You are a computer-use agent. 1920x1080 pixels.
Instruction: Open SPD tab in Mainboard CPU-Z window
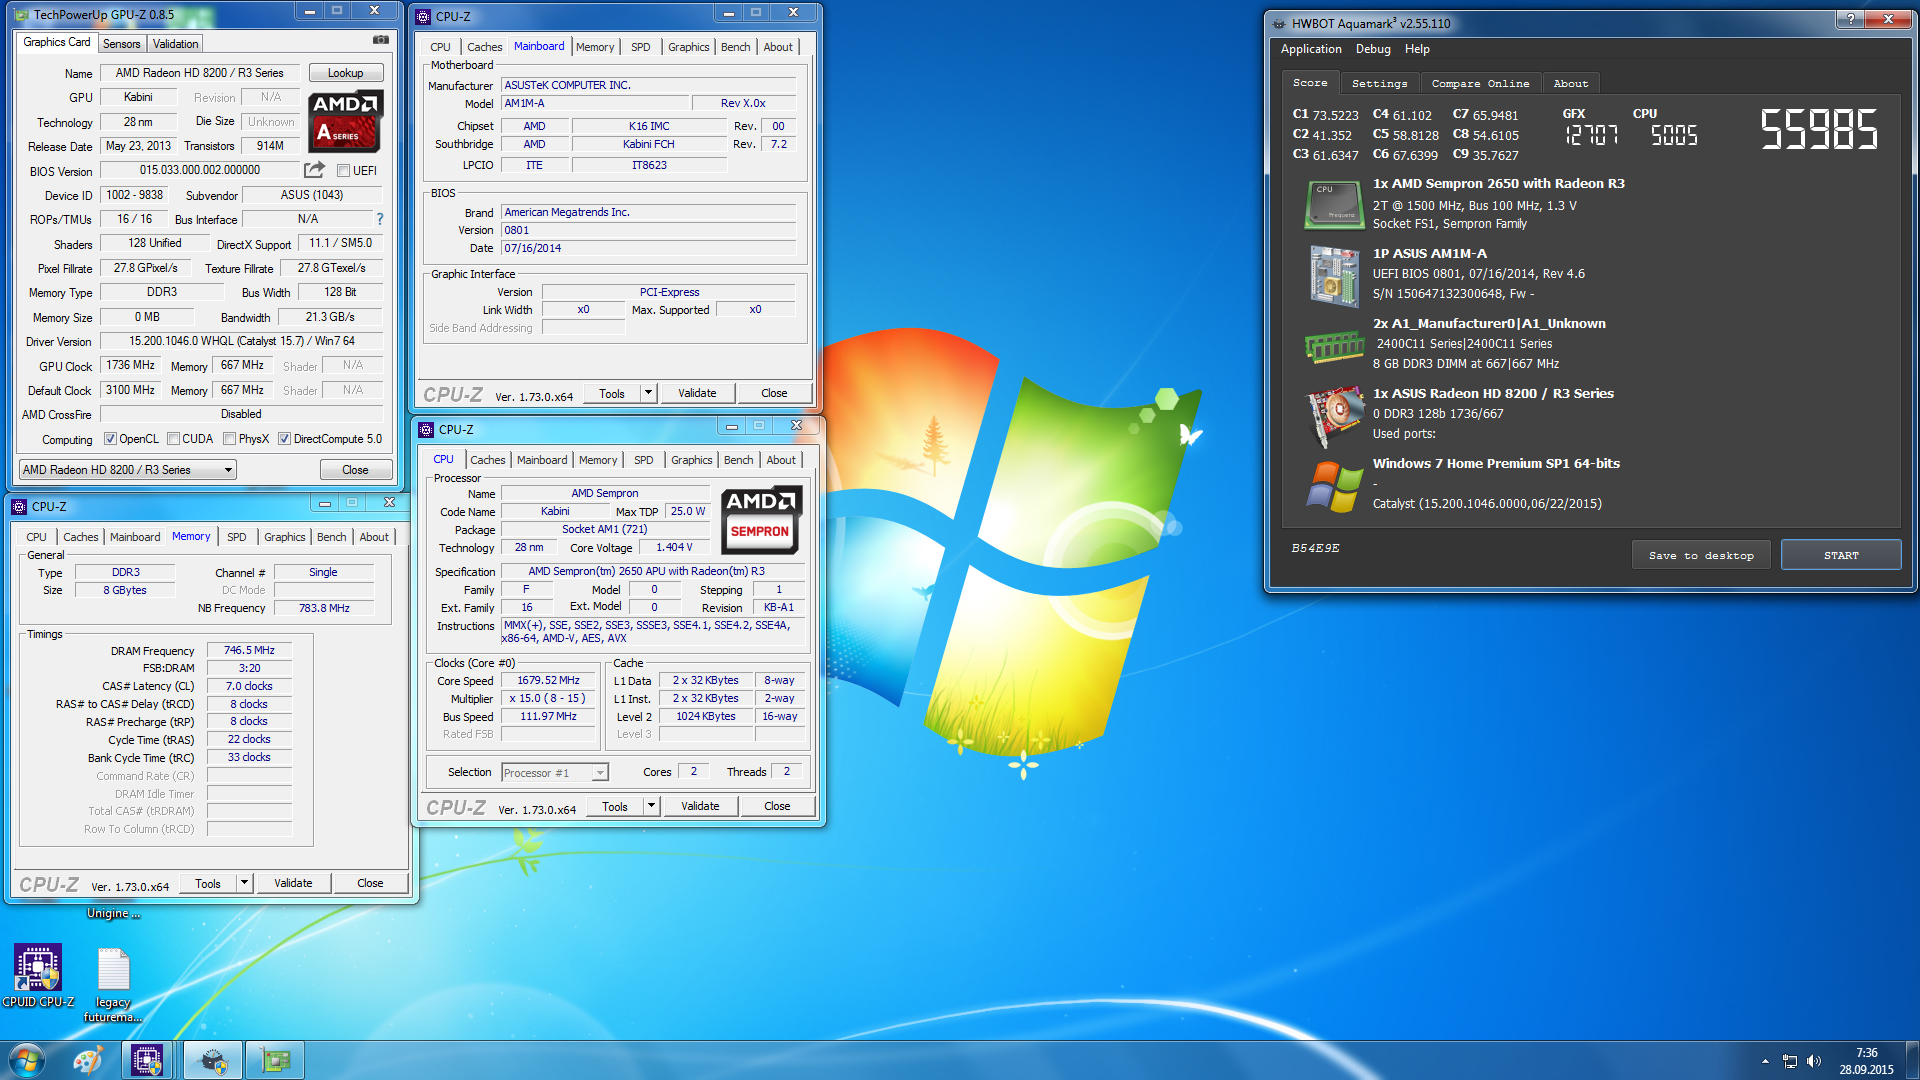coord(641,47)
